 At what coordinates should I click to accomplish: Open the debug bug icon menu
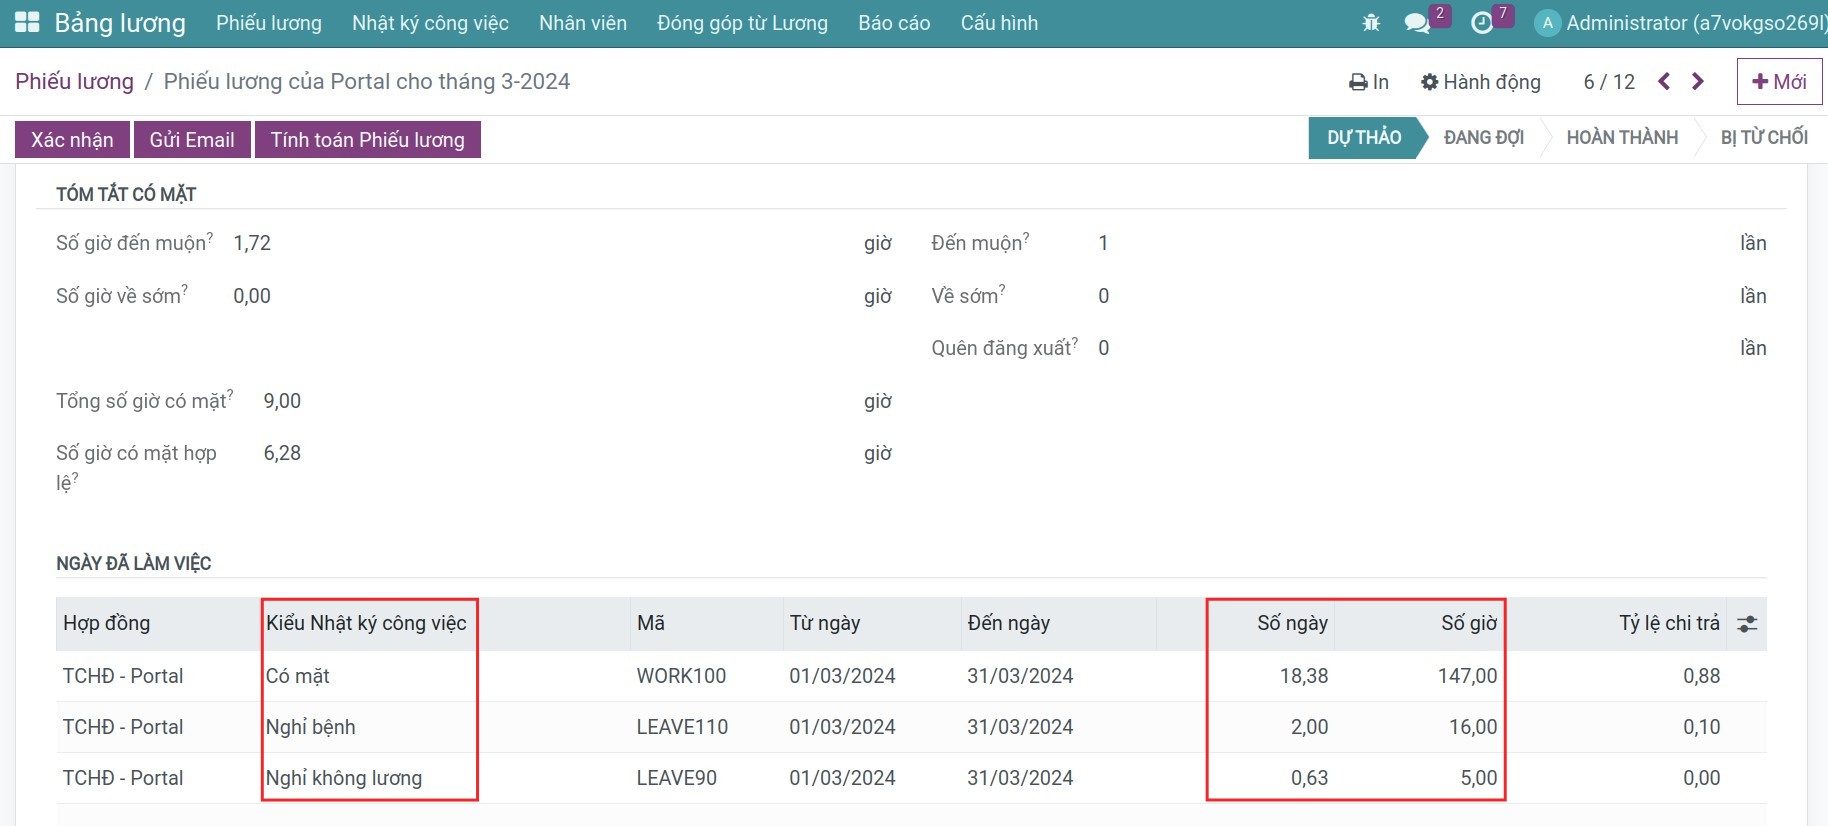tap(1371, 22)
